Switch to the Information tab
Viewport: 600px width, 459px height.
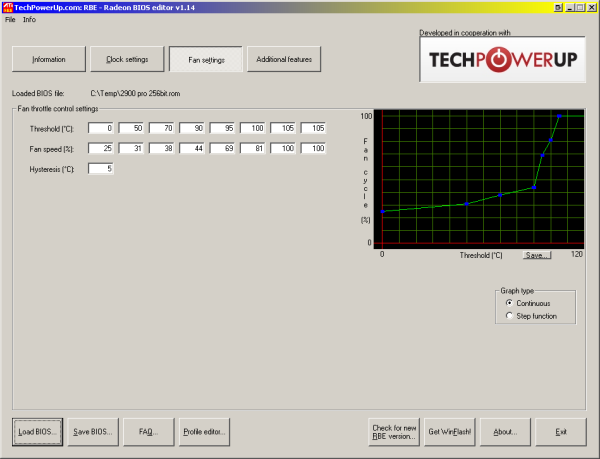49,59
